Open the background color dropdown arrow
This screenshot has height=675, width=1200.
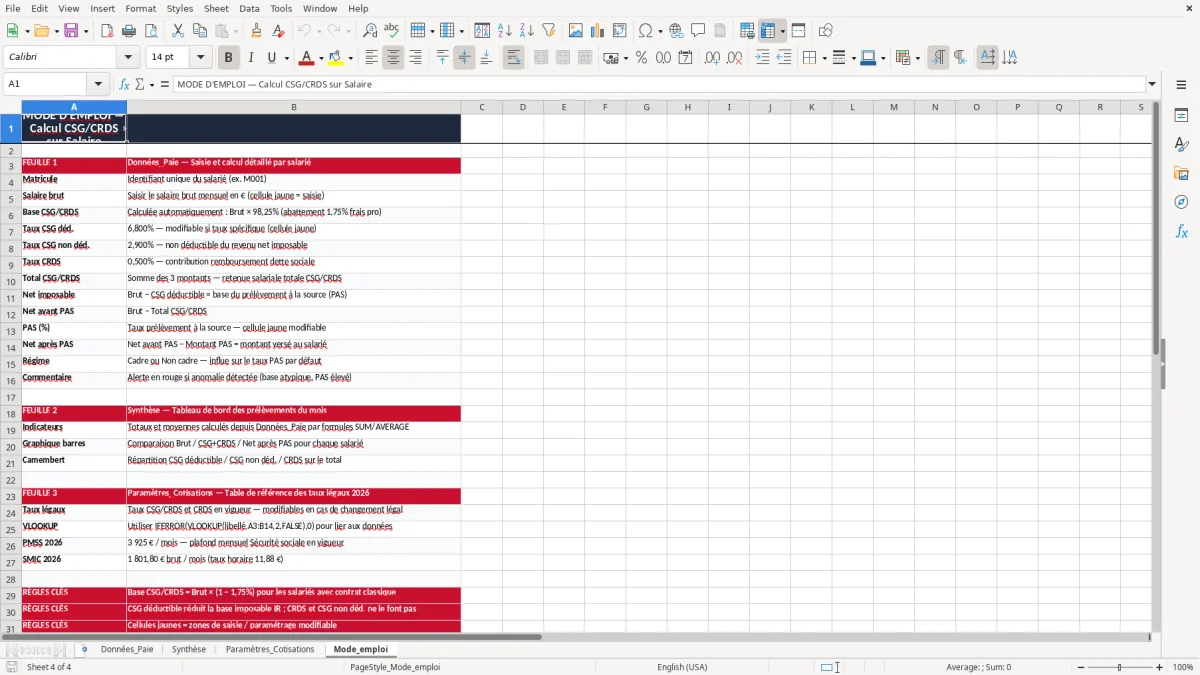(349, 58)
